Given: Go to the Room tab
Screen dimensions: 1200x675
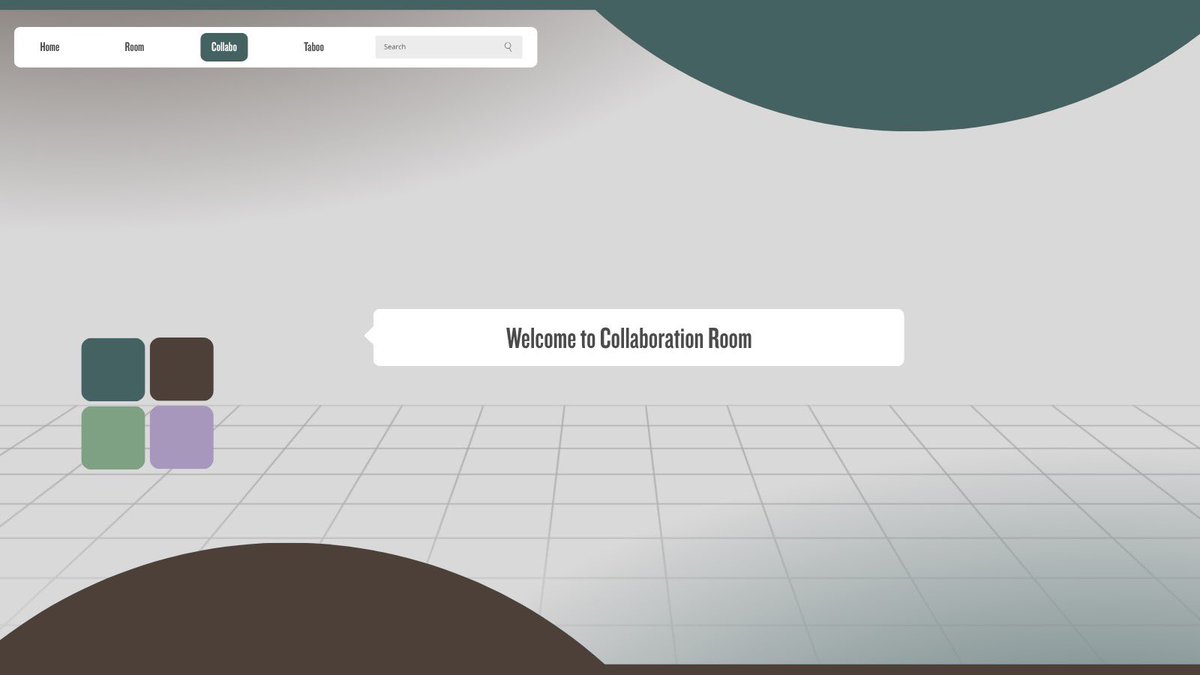Looking at the screenshot, I should [x=134, y=47].
